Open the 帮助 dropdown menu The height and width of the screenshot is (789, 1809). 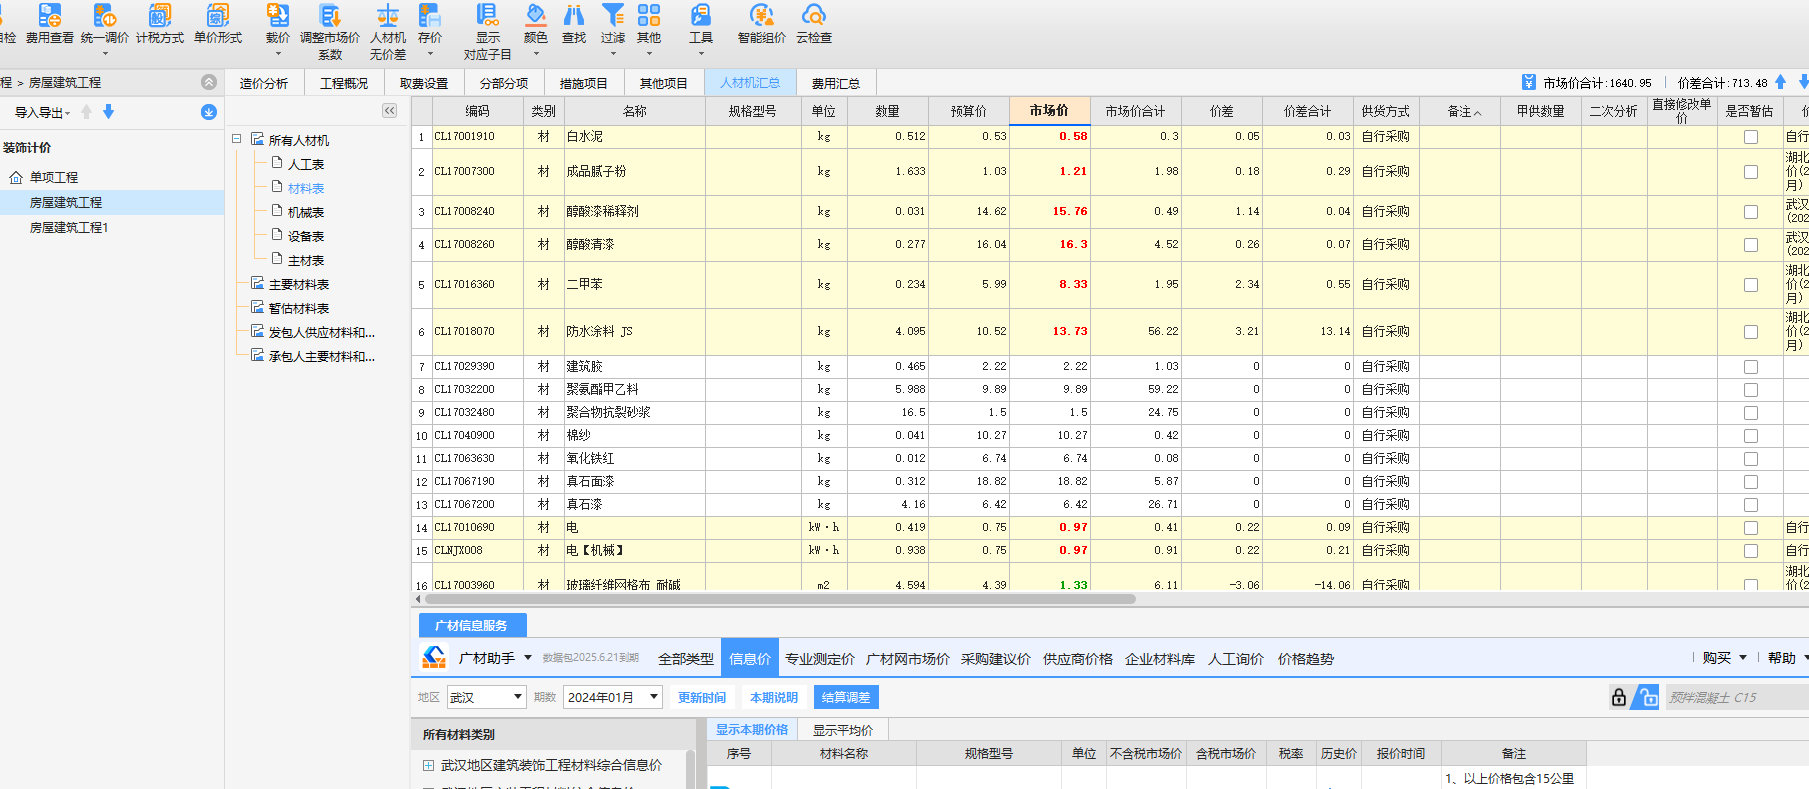[x=1787, y=658]
